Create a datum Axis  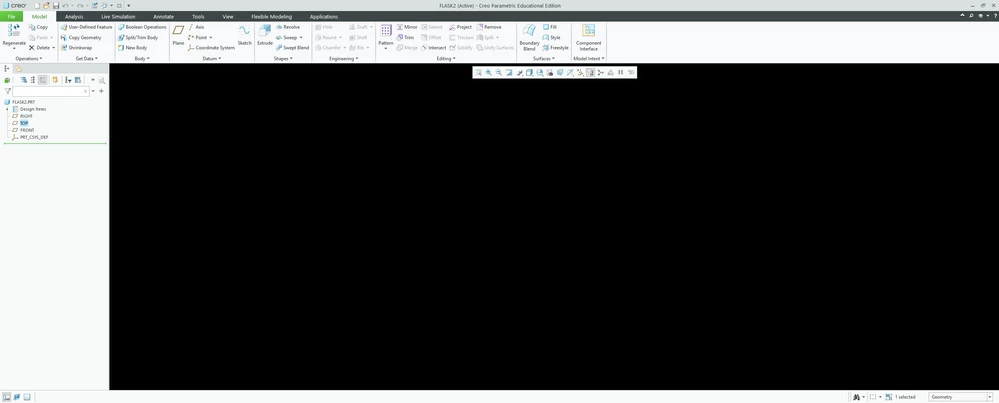click(196, 27)
